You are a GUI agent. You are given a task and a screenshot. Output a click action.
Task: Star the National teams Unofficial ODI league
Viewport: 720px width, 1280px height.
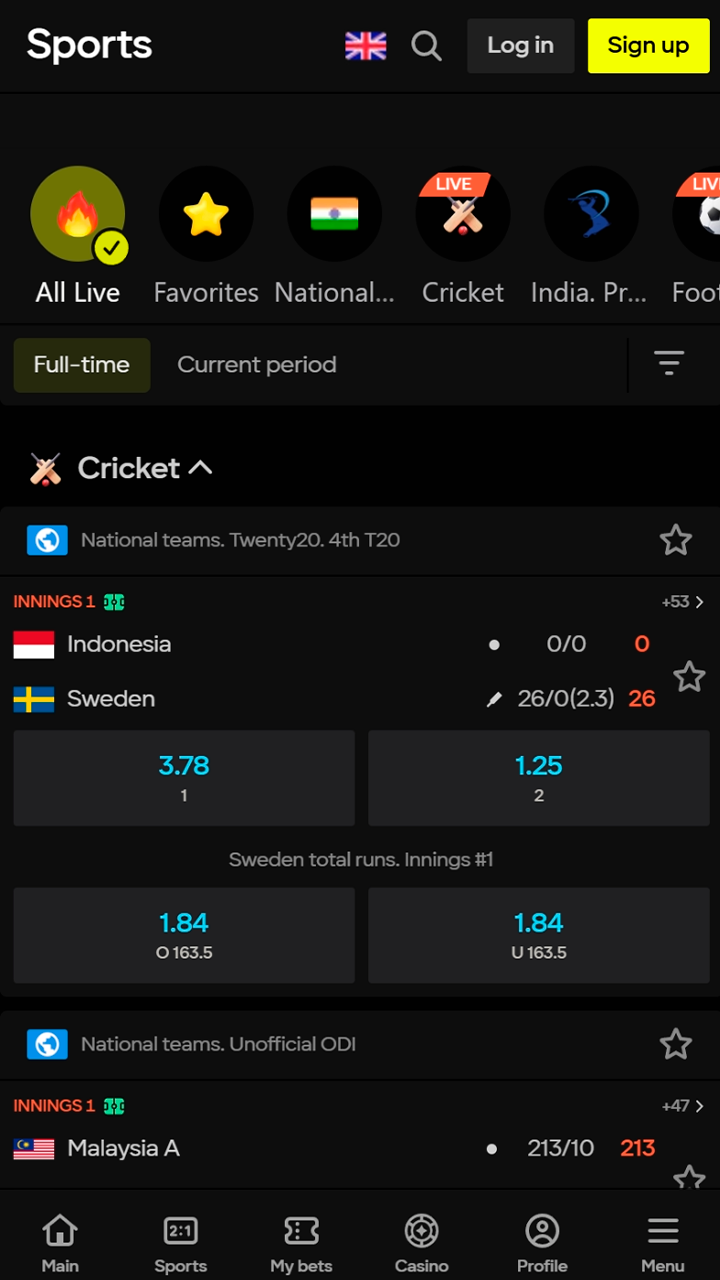pyautogui.click(x=675, y=1044)
